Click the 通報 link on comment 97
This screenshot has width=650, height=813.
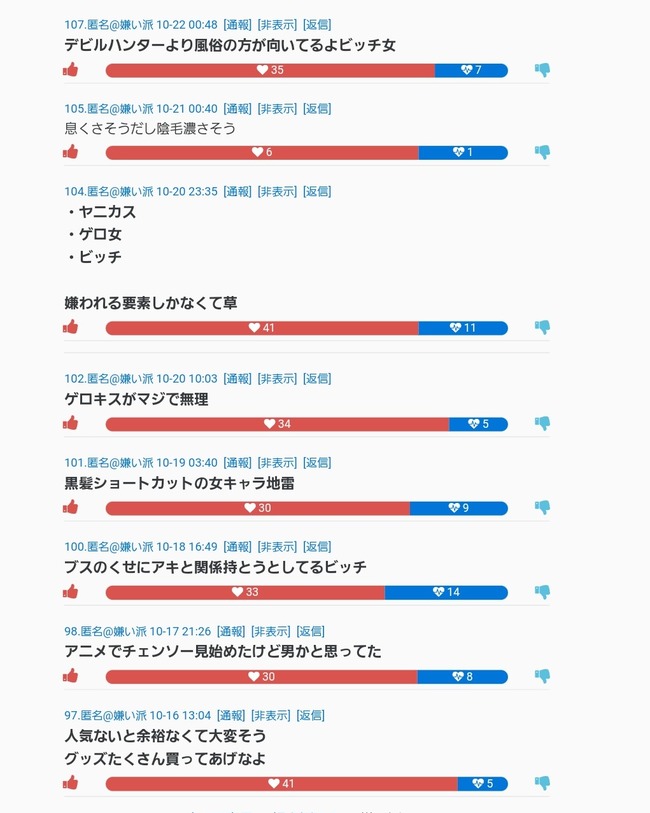pos(231,715)
